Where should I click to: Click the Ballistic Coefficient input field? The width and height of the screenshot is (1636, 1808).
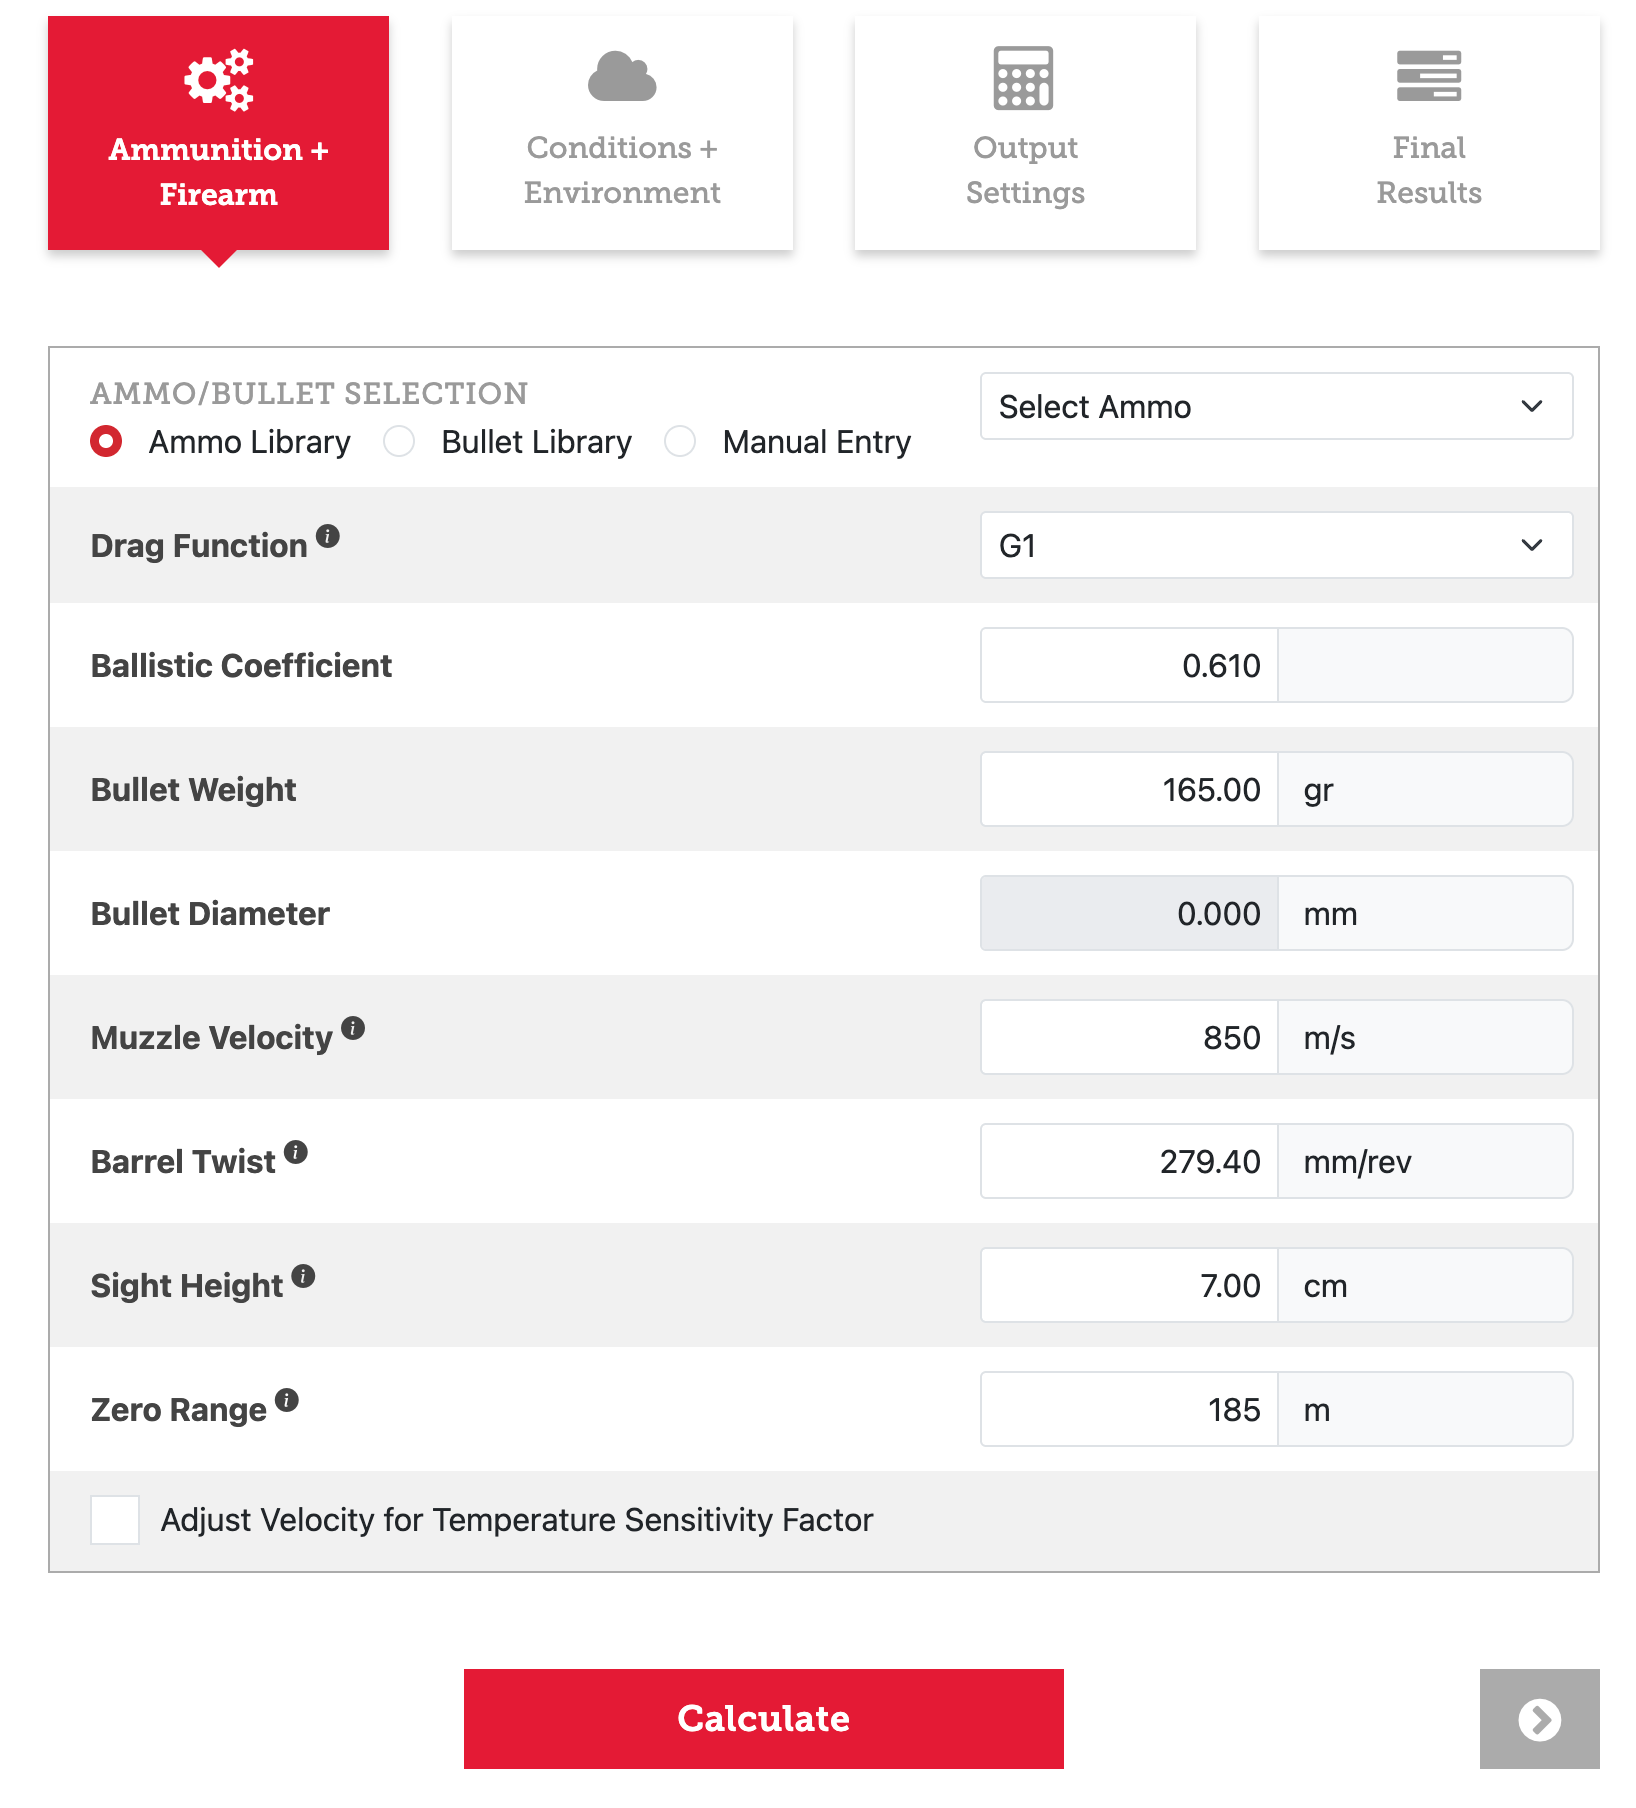point(1130,666)
